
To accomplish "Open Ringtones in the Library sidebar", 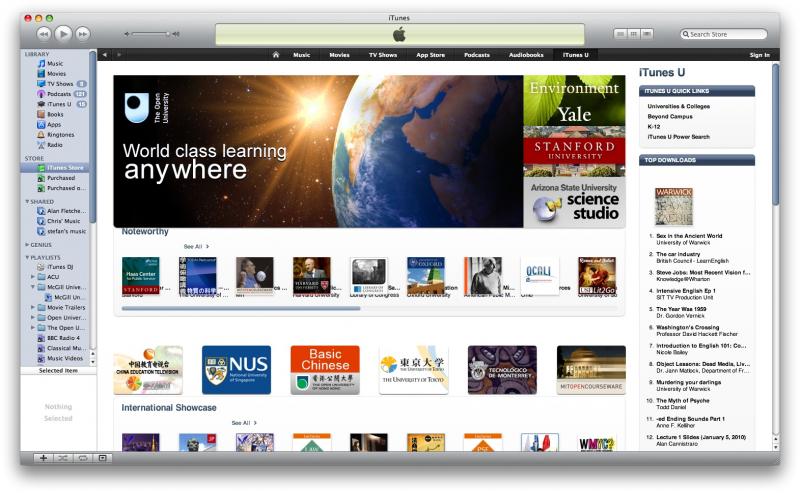I will 60,134.
